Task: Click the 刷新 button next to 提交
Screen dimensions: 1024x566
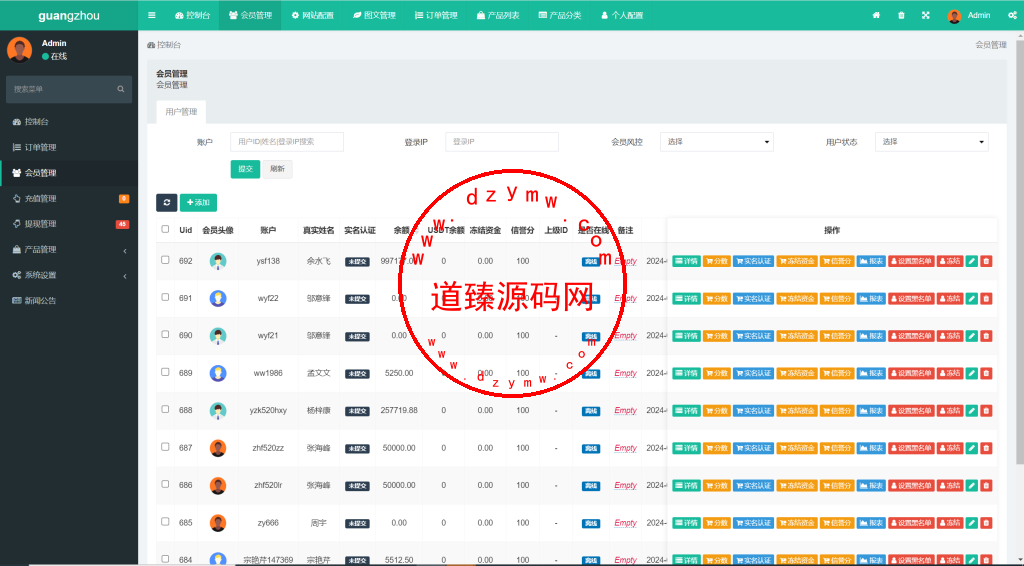Action: [278, 169]
